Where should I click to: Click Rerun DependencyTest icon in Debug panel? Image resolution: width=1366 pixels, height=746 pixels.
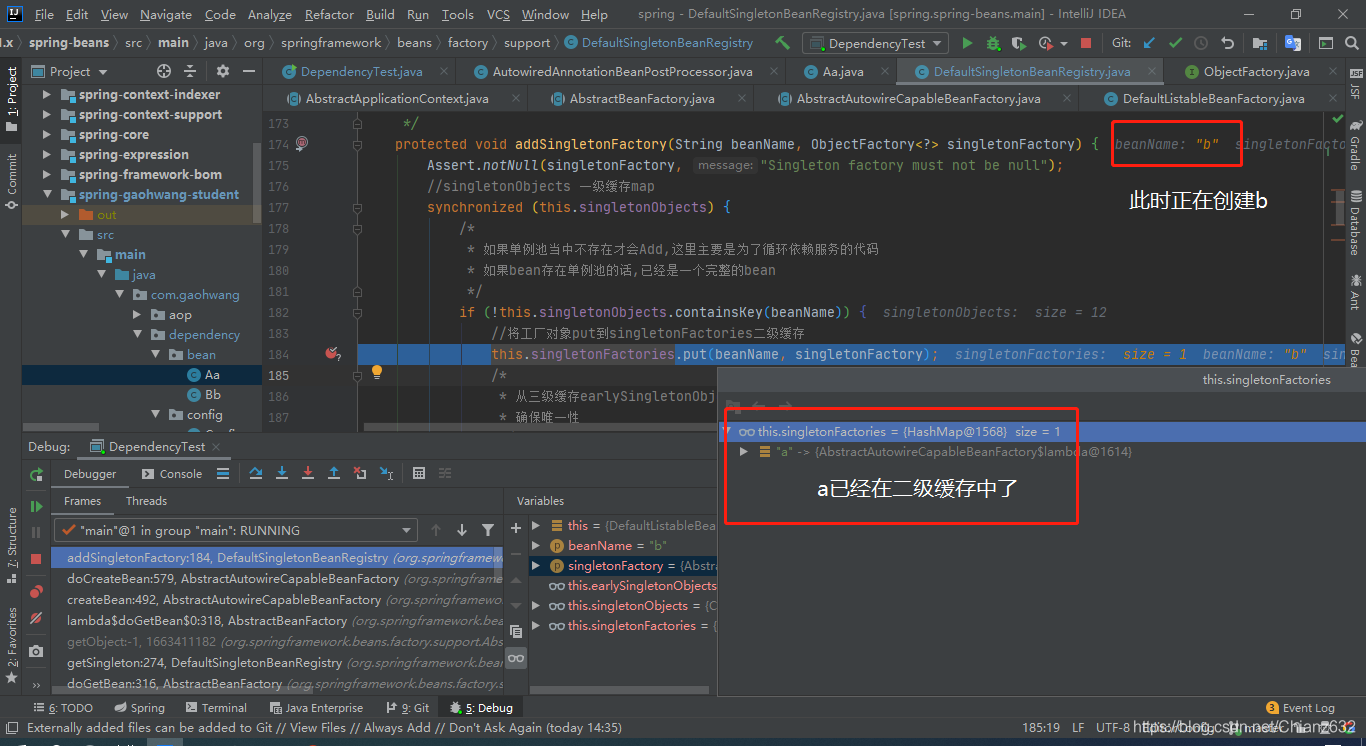(36, 474)
